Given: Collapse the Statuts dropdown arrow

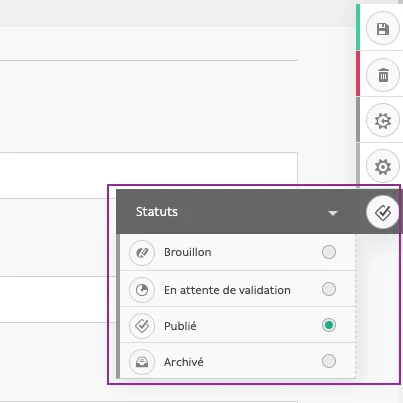Looking at the screenshot, I should point(333,213).
